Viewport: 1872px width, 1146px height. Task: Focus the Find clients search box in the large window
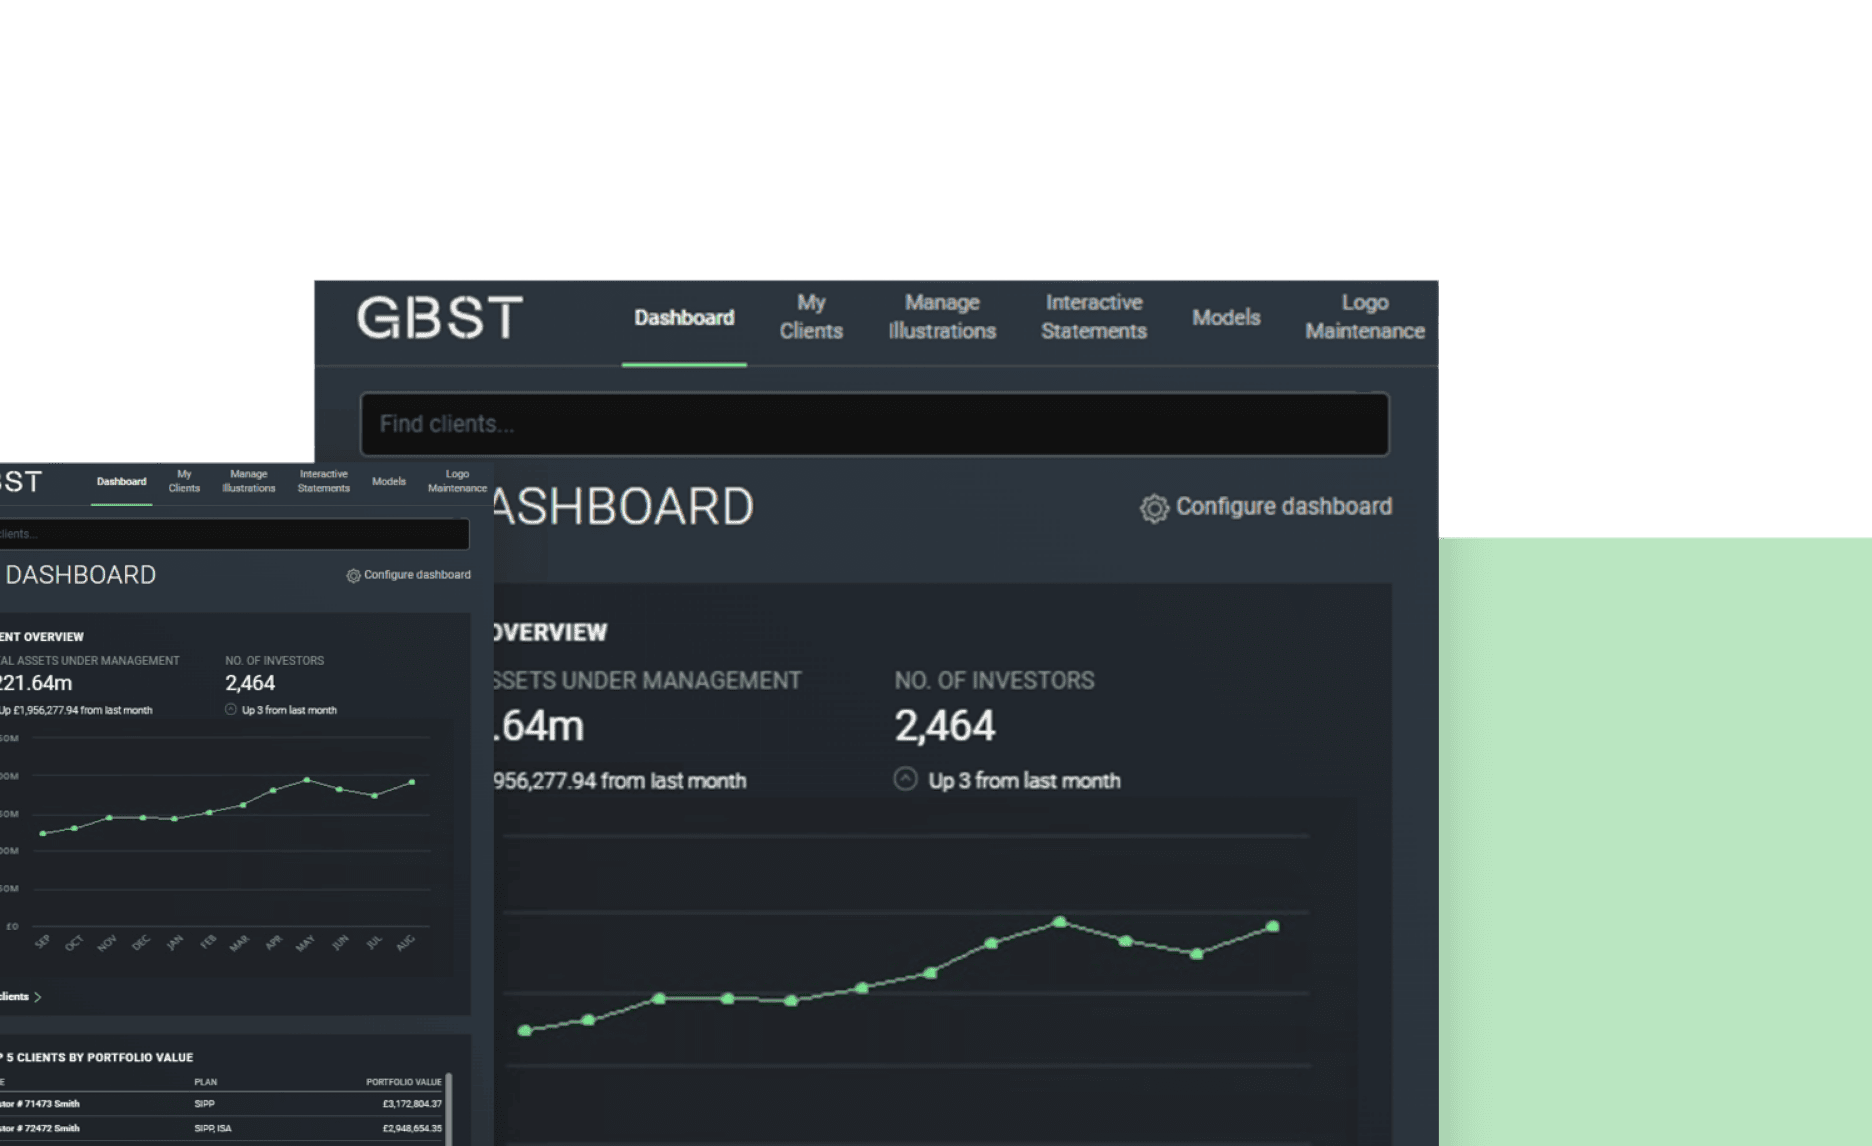[x=874, y=424]
